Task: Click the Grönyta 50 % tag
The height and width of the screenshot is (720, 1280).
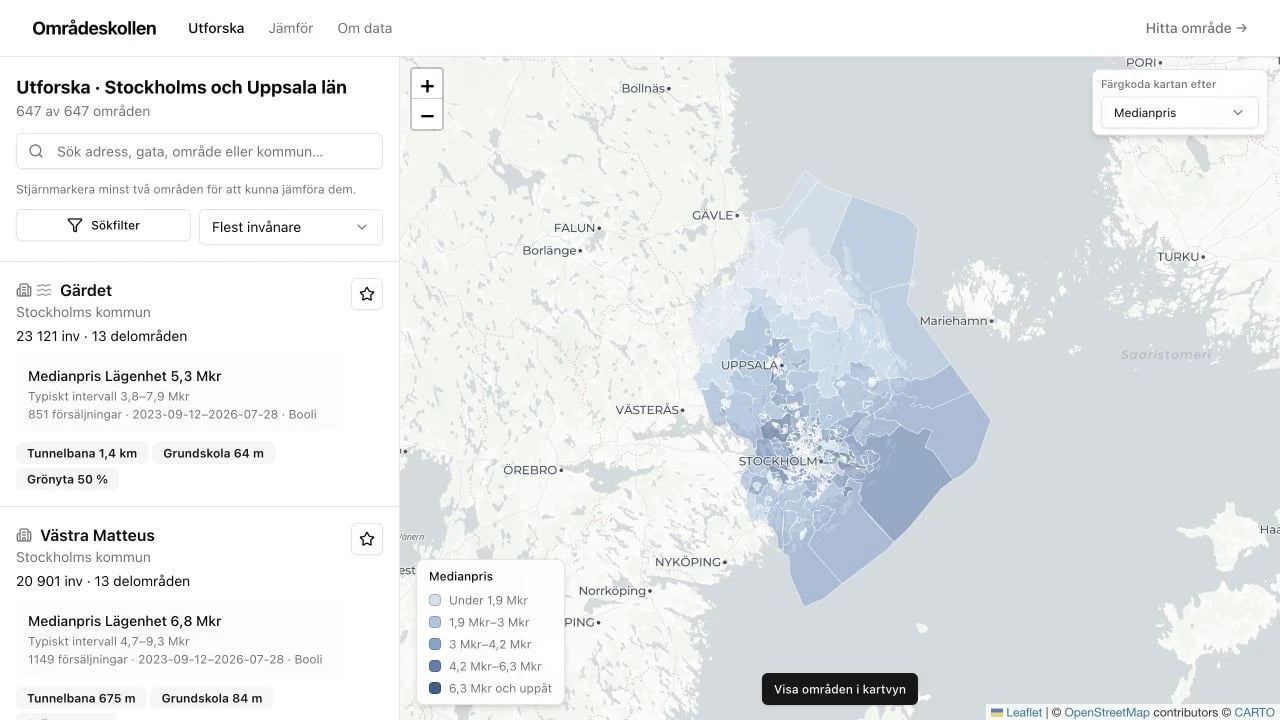Action: [67, 479]
